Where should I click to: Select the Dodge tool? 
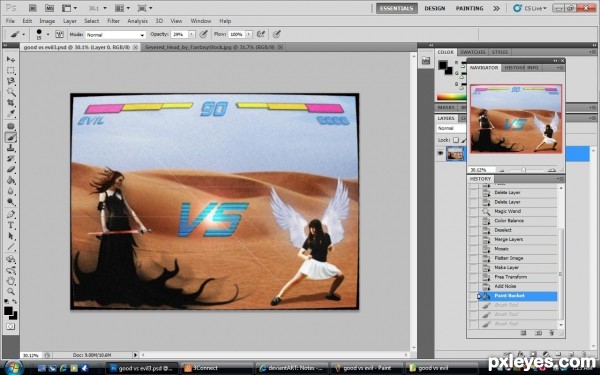10,201
